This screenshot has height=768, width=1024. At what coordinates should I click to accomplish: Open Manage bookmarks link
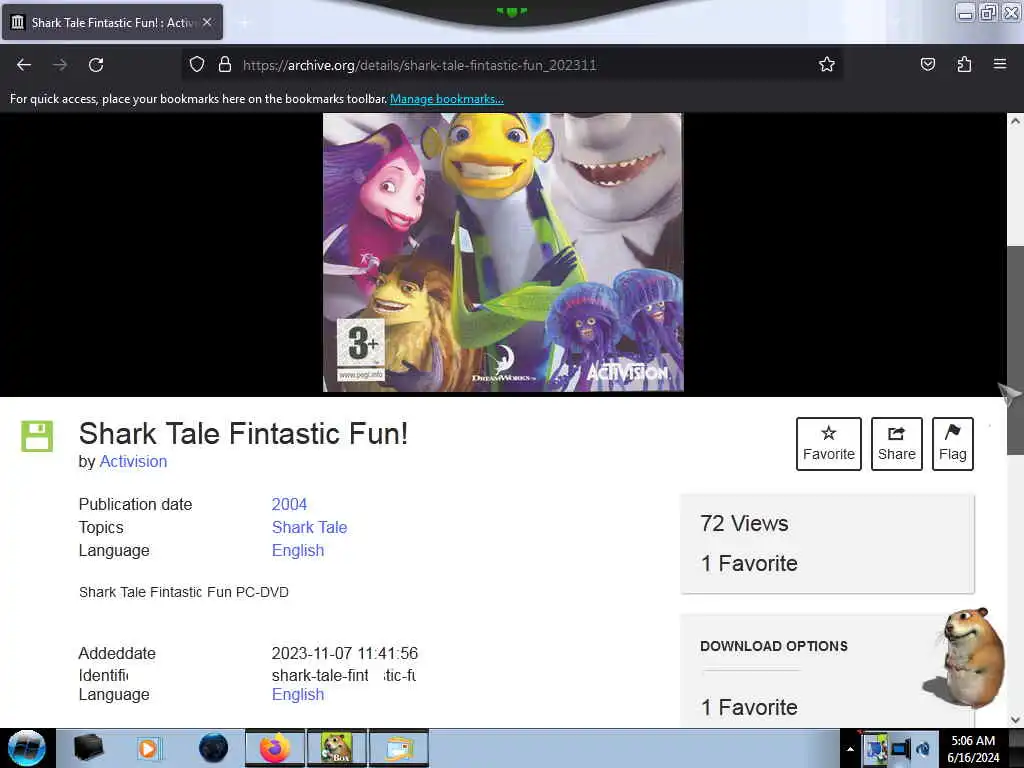pos(447,99)
